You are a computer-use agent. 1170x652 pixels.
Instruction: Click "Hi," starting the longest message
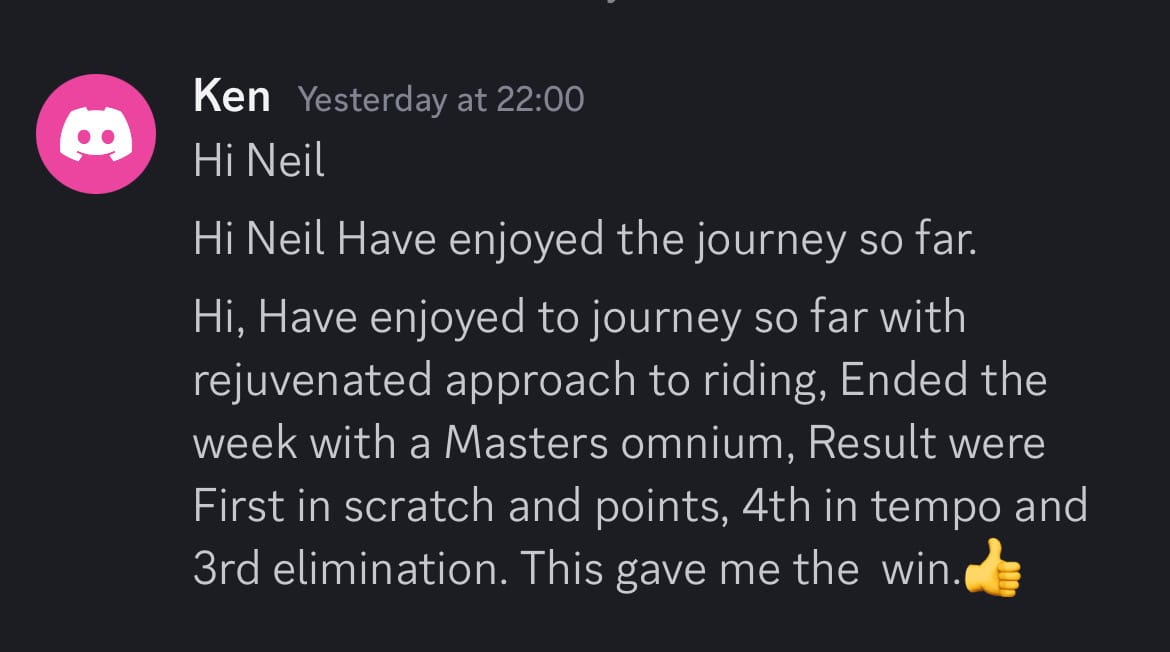218,318
